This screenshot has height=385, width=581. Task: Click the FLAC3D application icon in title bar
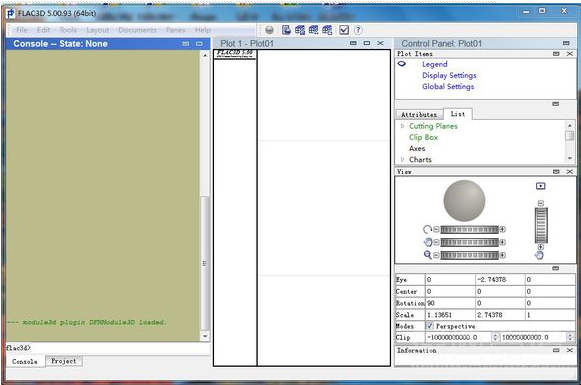coord(11,13)
